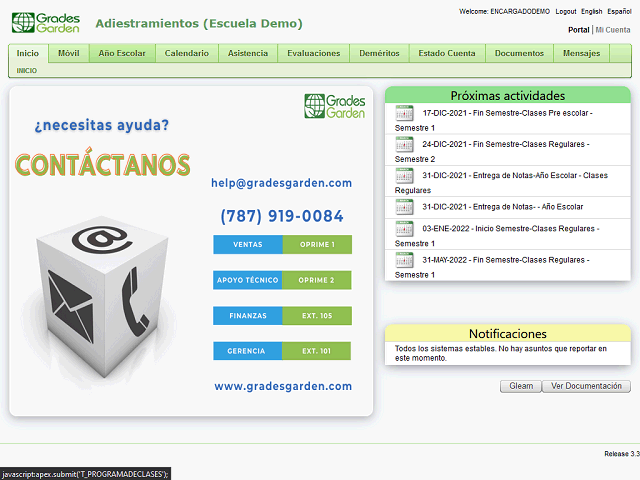Click the APOYO TÉCNICO label
This screenshot has width=640, height=480.
click(x=247, y=280)
